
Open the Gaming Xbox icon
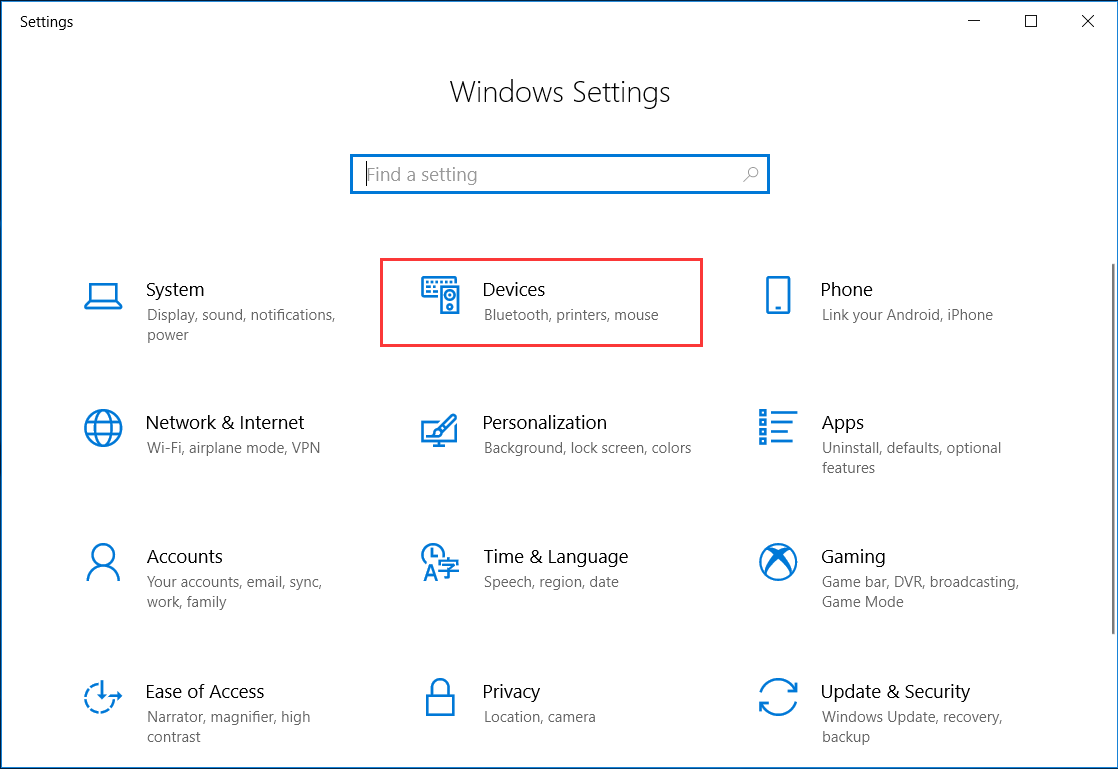[x=778, y=562]
